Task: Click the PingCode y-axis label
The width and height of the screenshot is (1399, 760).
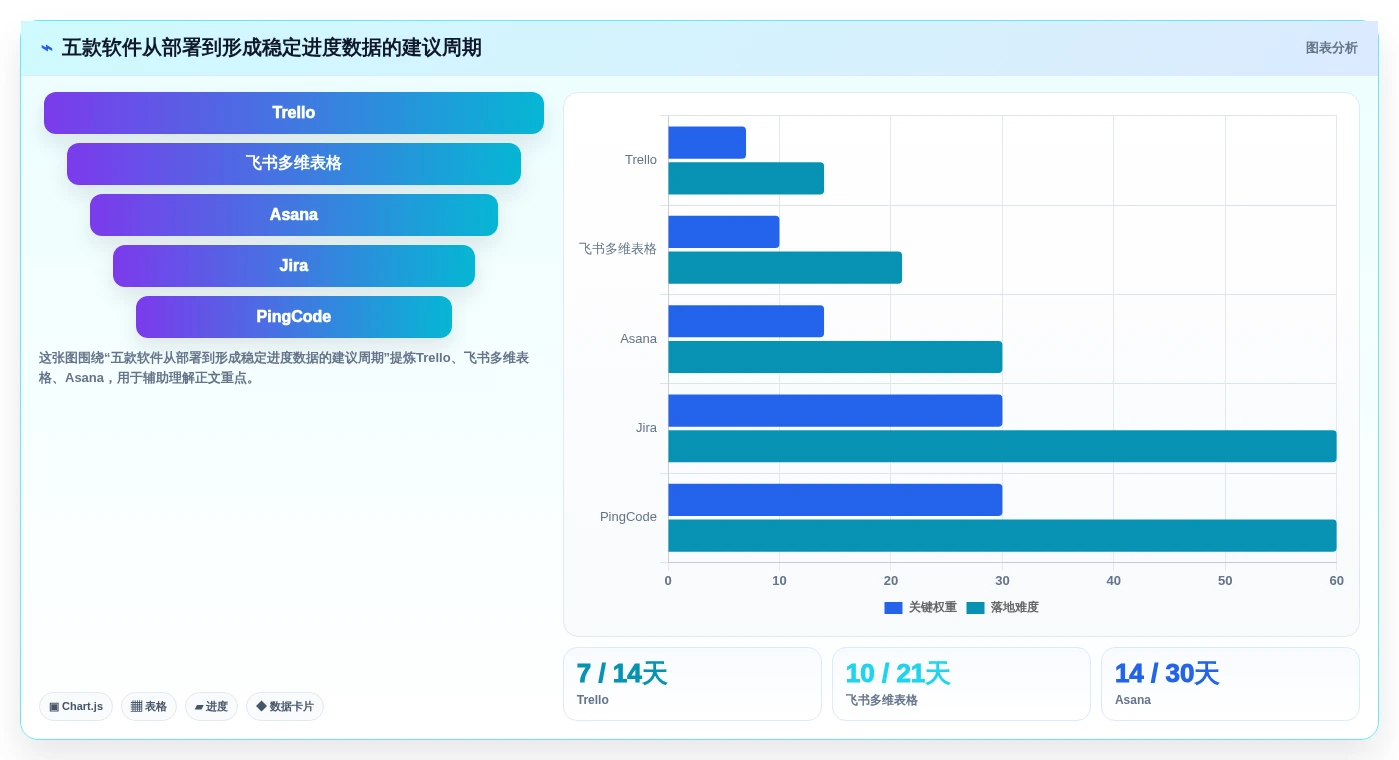Action: pyautogui.click(x=628, y=517)
